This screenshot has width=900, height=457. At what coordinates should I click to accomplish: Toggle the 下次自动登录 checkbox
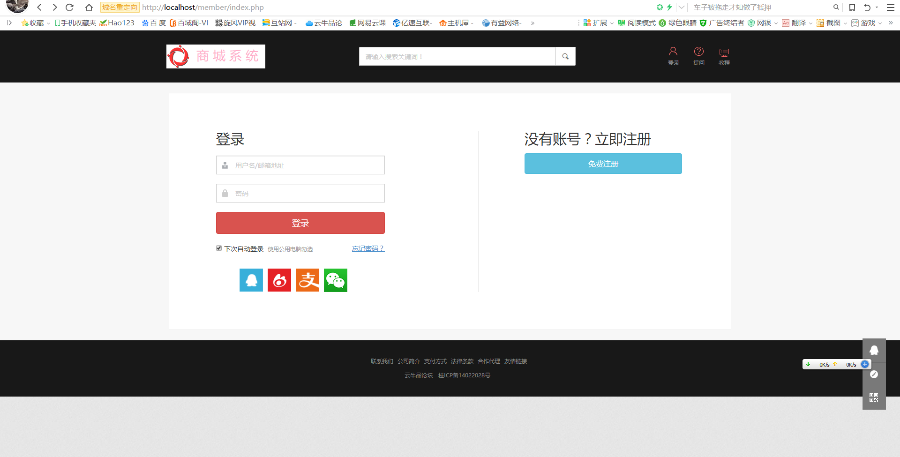(219, 248)
